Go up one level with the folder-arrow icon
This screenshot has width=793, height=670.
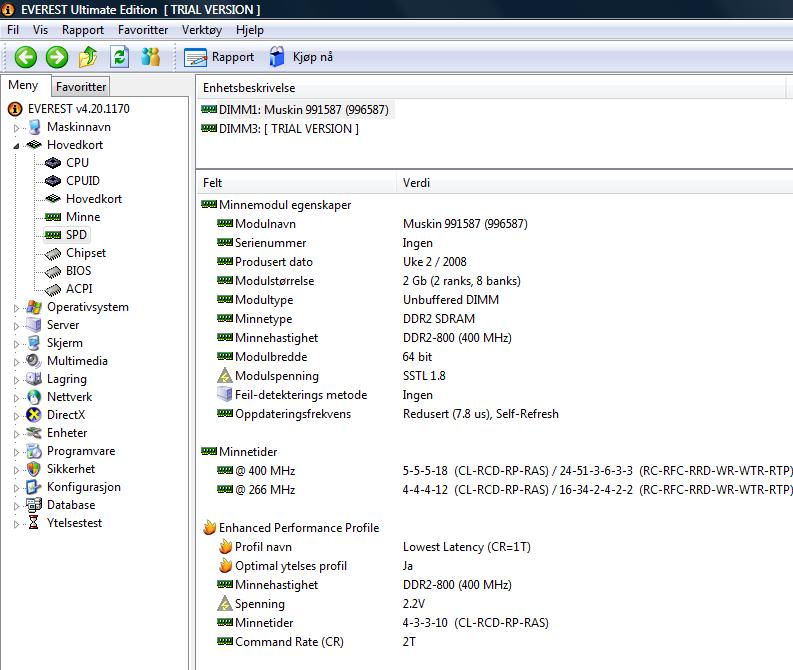88,57
